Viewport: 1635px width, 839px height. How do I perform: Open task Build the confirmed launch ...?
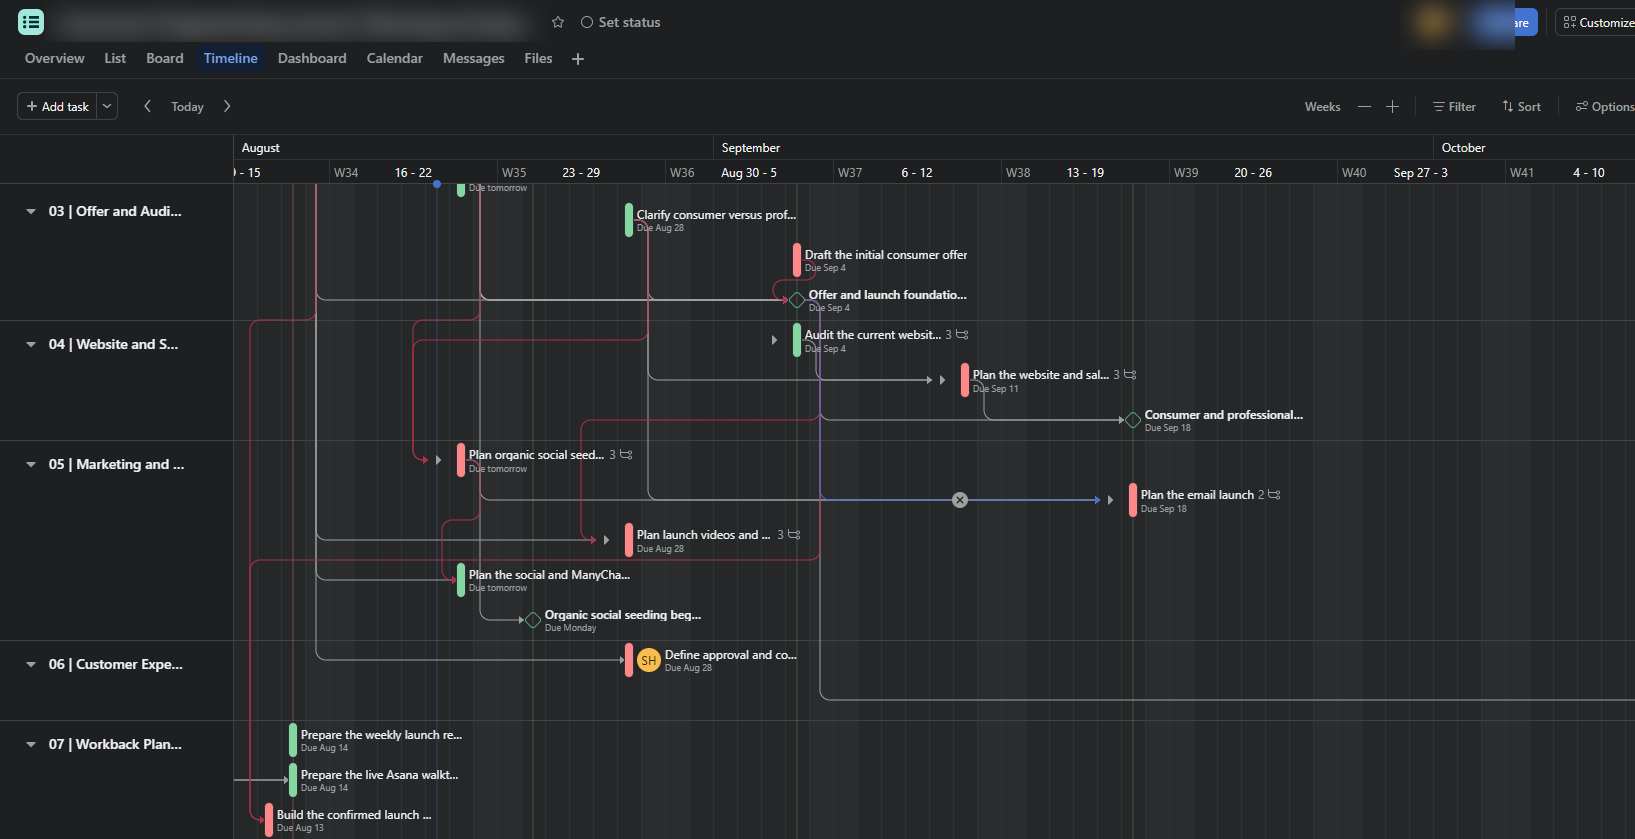354,815
